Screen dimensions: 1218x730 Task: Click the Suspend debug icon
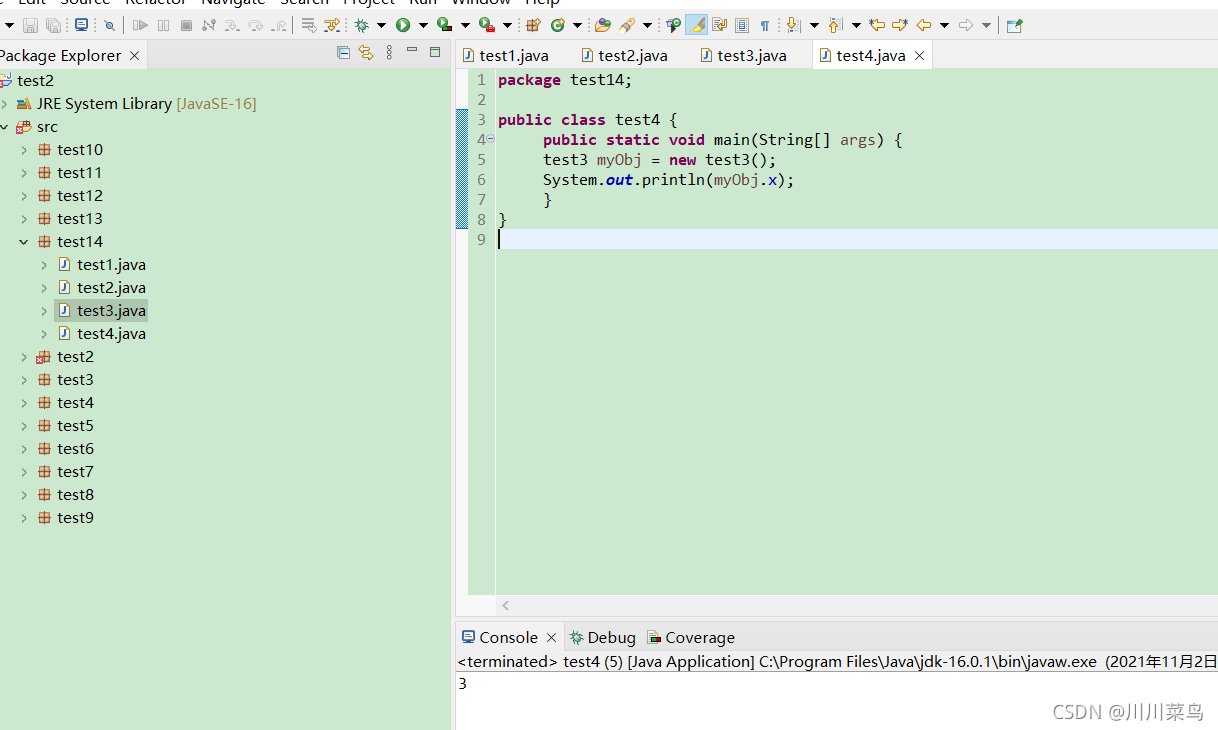click(163, 25)
